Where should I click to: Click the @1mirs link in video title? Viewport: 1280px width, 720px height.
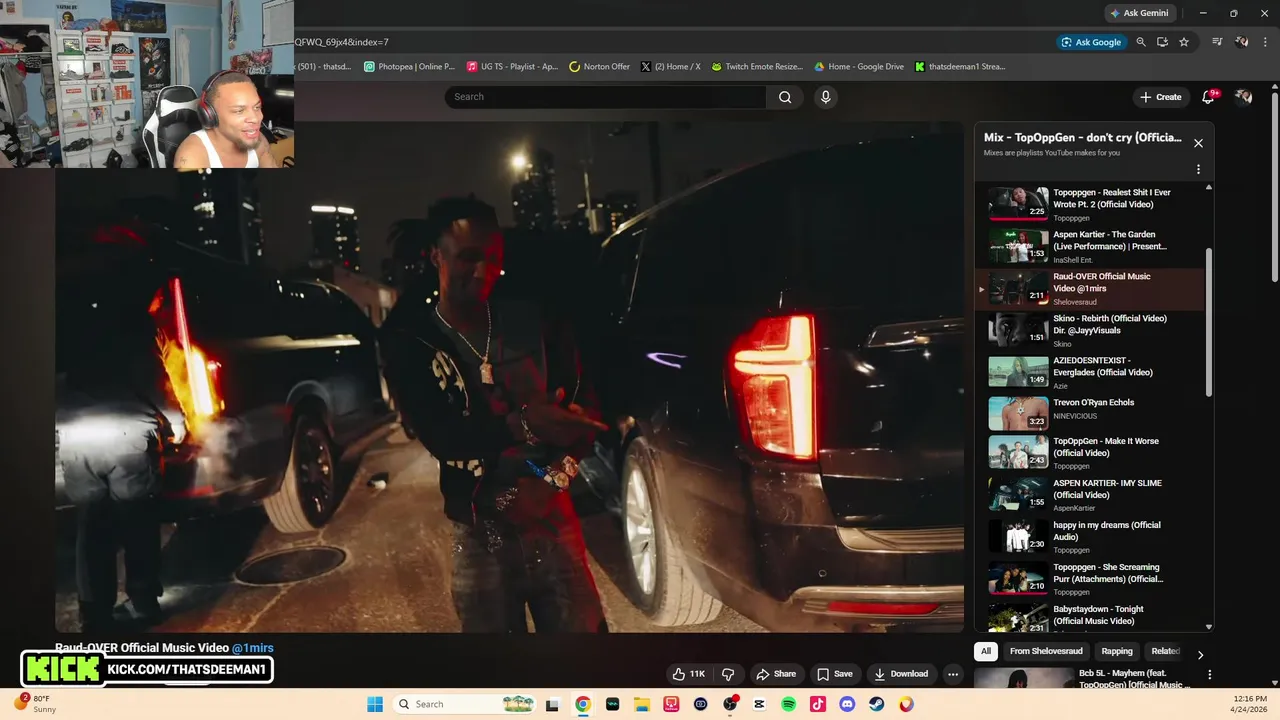coord(253,648)
